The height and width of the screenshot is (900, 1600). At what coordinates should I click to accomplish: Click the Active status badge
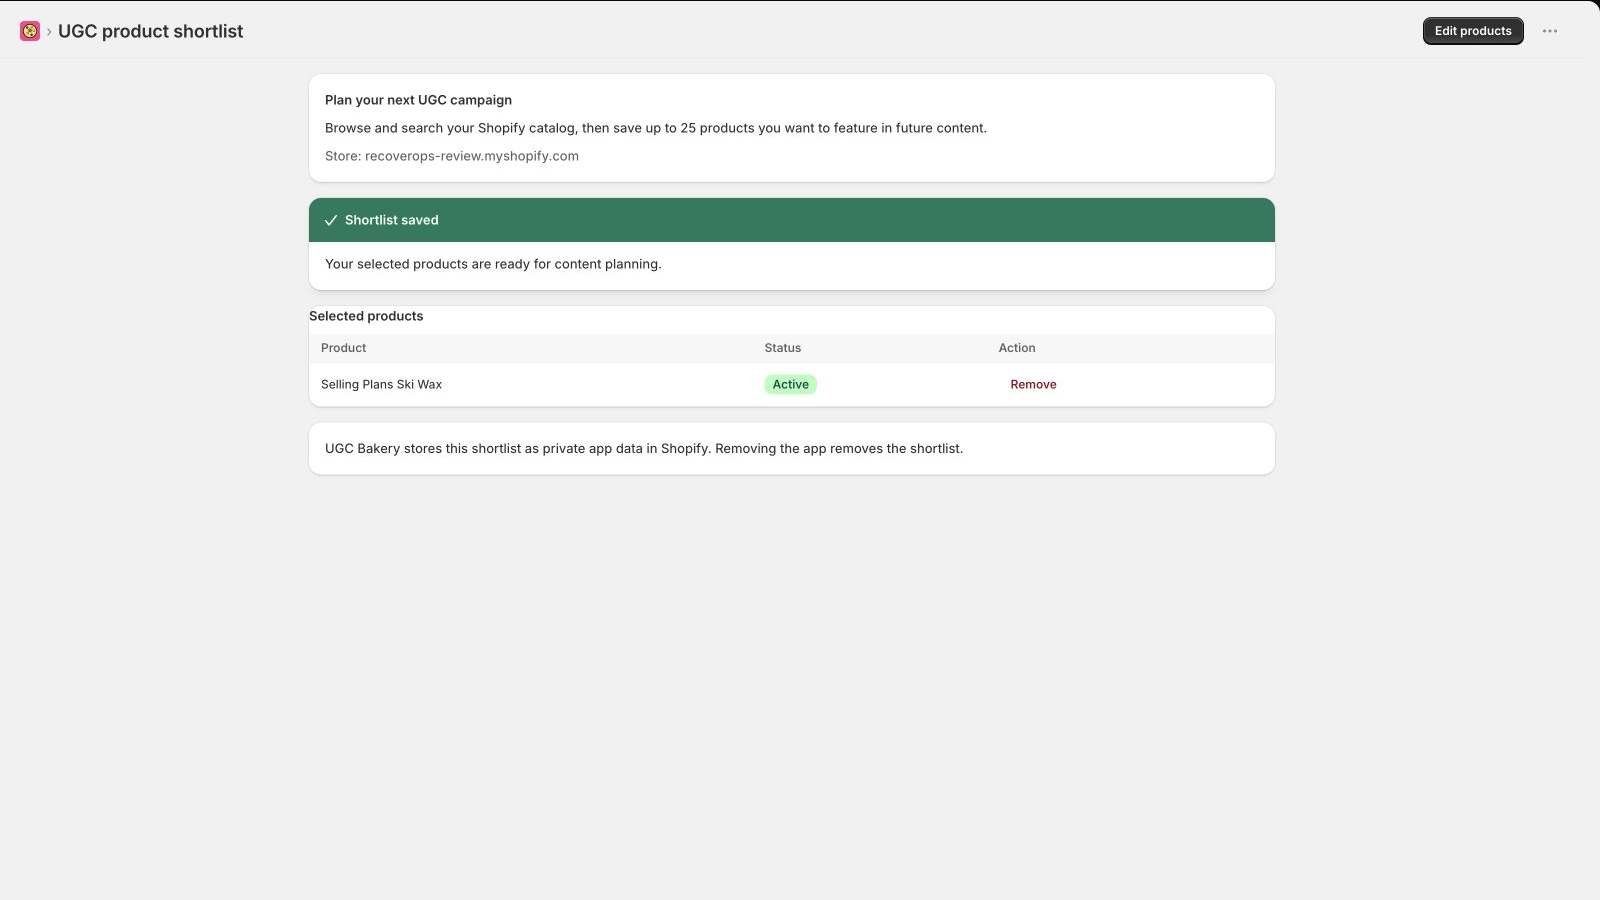point(790,384)
